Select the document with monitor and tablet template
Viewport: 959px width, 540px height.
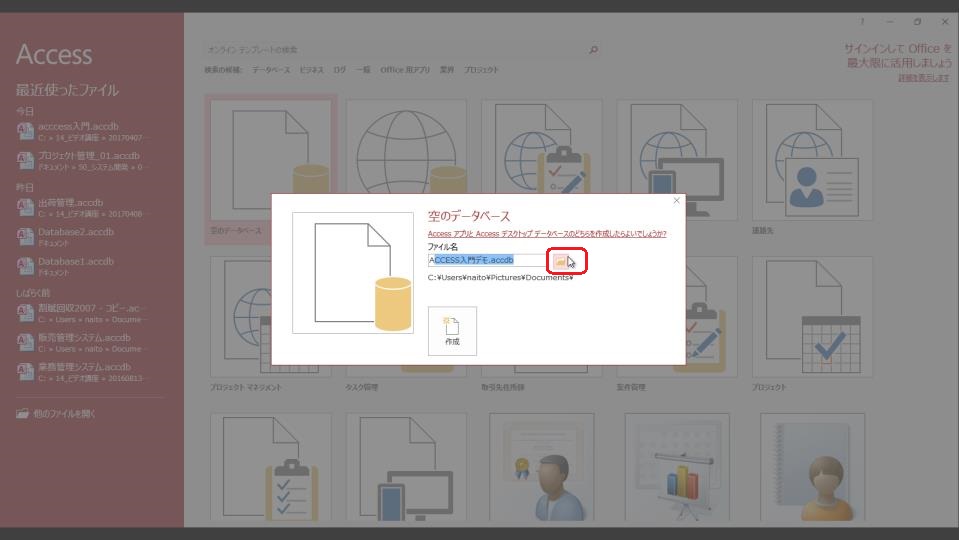(x=406, y=467)
